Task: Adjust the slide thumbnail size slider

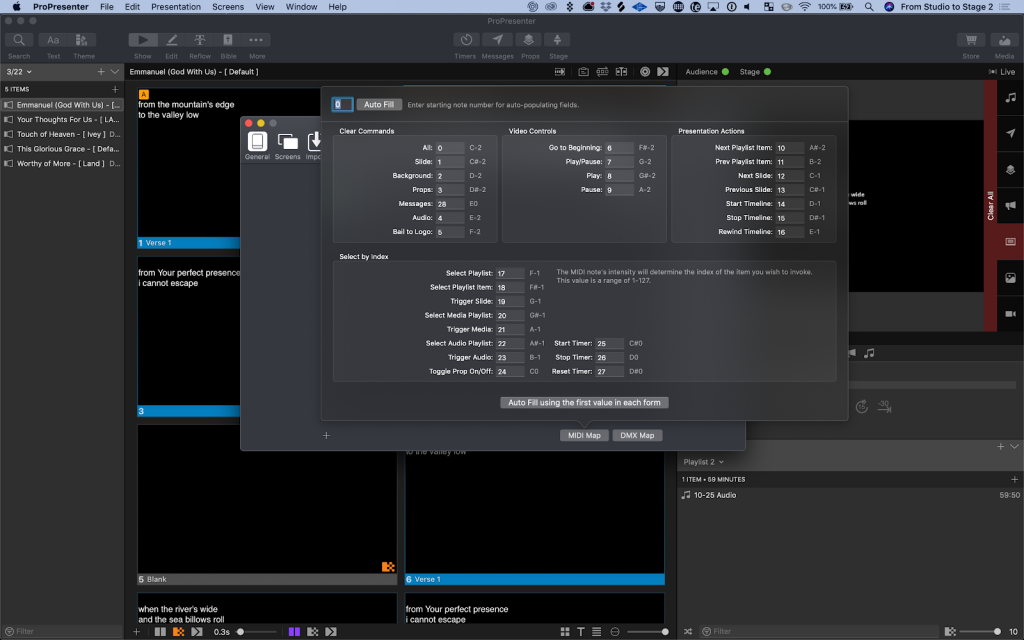Action: [646, 632]
